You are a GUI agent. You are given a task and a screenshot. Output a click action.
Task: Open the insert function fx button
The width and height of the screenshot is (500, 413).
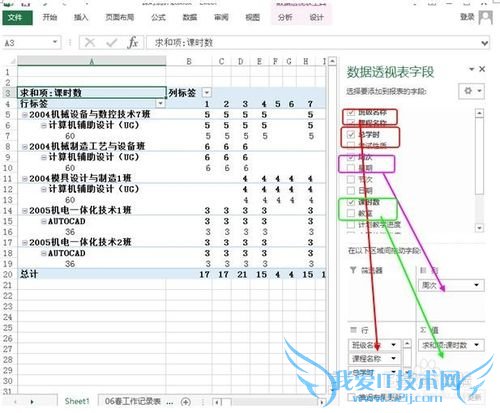133,43
